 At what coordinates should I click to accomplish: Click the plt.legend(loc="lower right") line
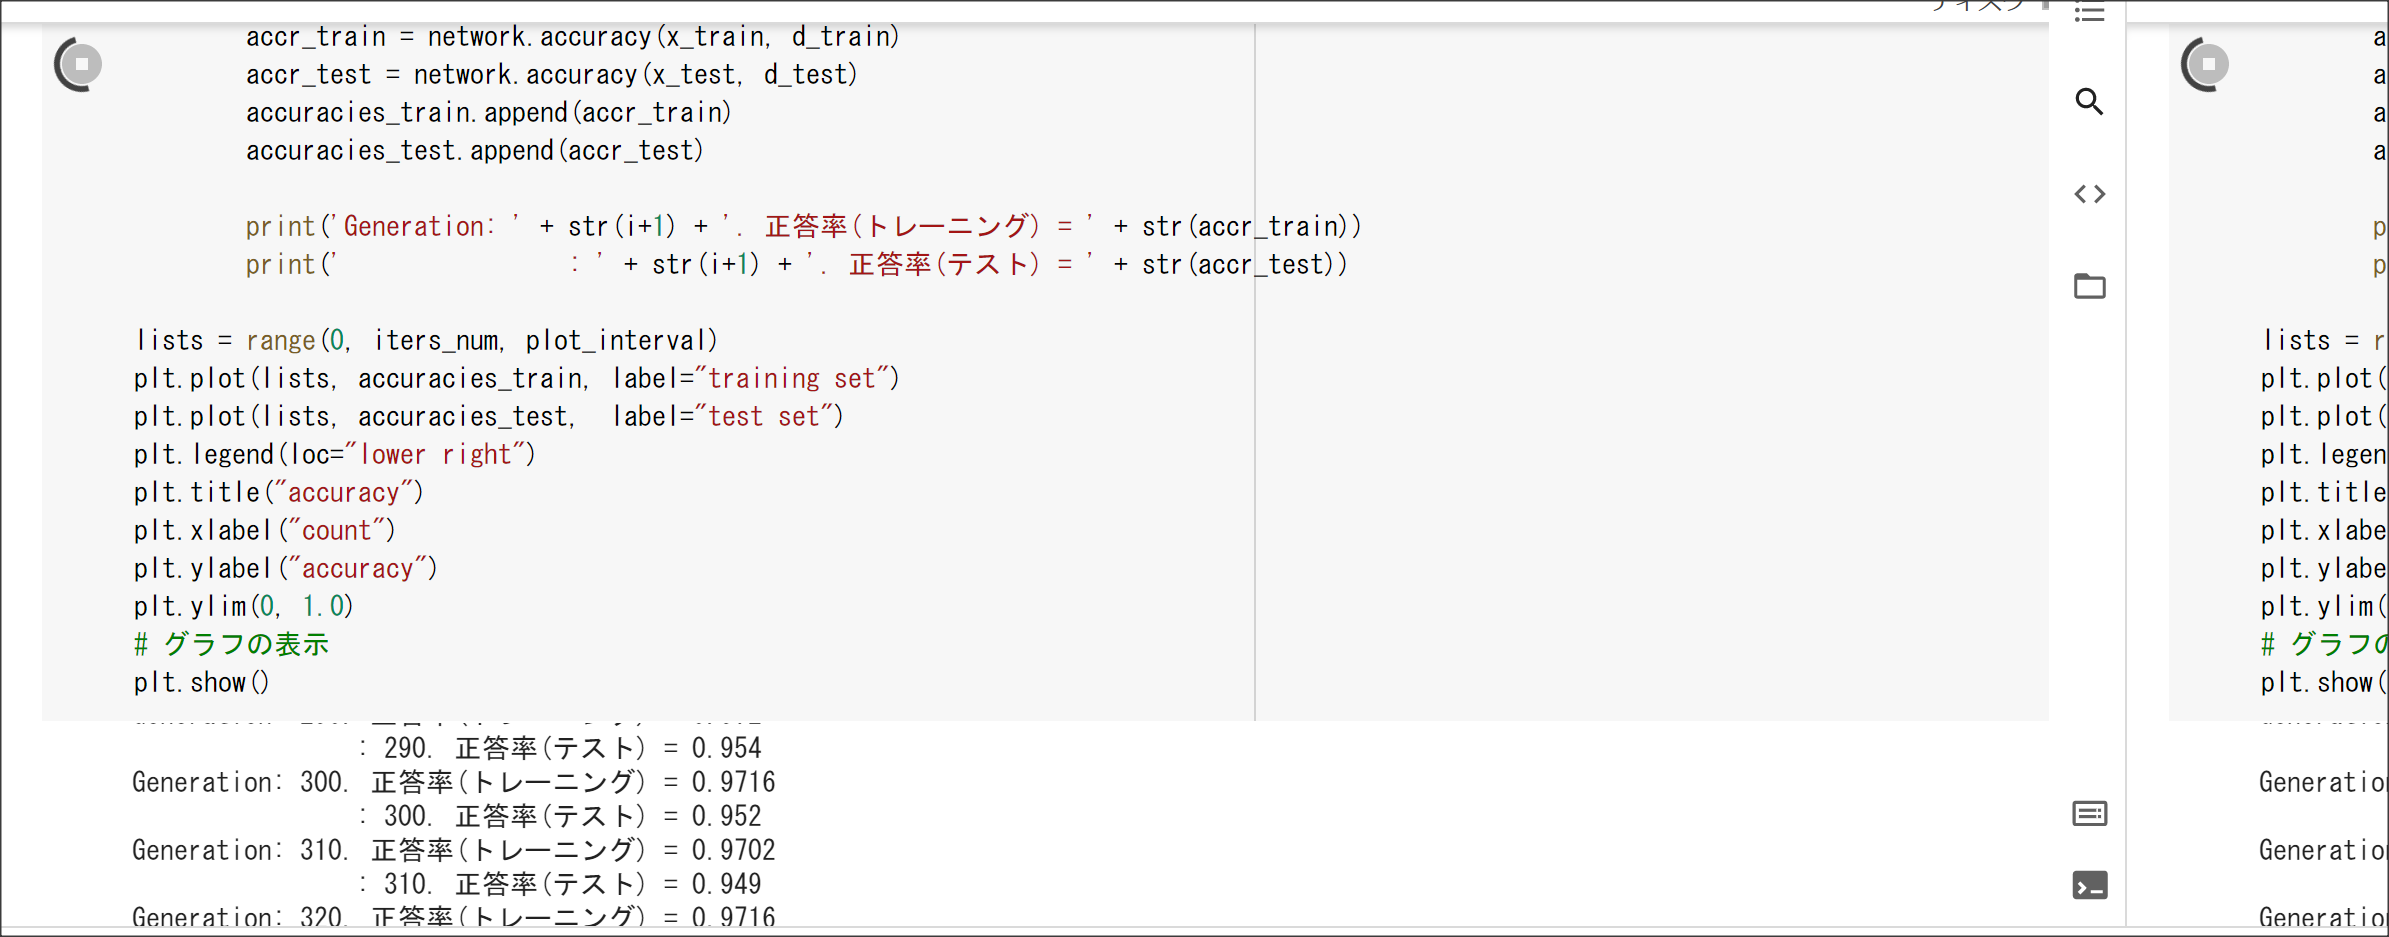tap(335, 455)
